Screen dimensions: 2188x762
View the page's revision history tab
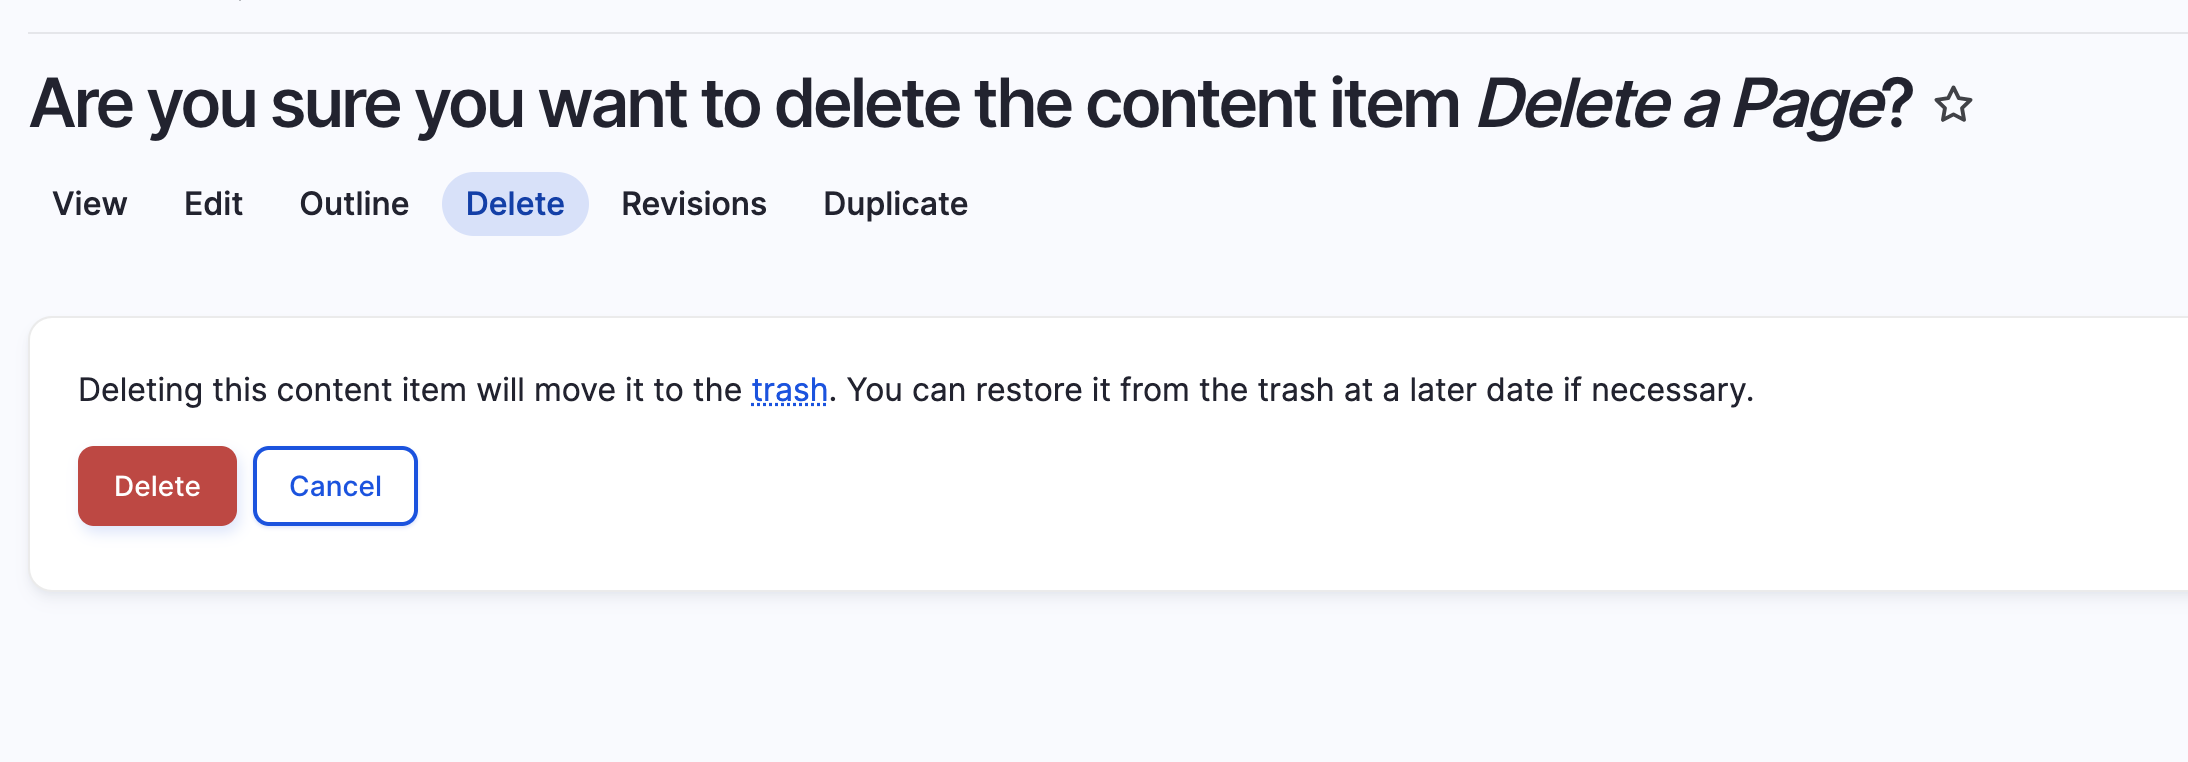pyautogui.click(x=694, y=204)
